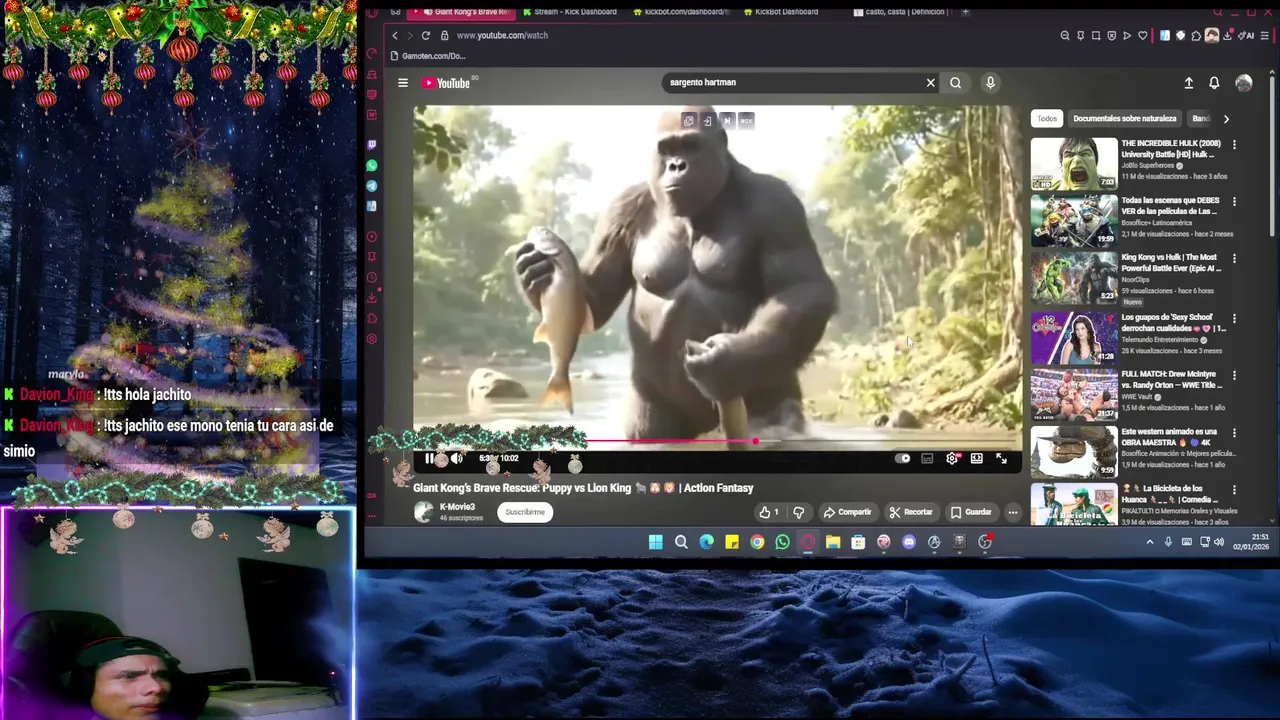This screenshot has width=1280, height=720.
Task: Open options for 'Todas las escenas' video
Action: pyautogui.click(x=1234, y=202)
